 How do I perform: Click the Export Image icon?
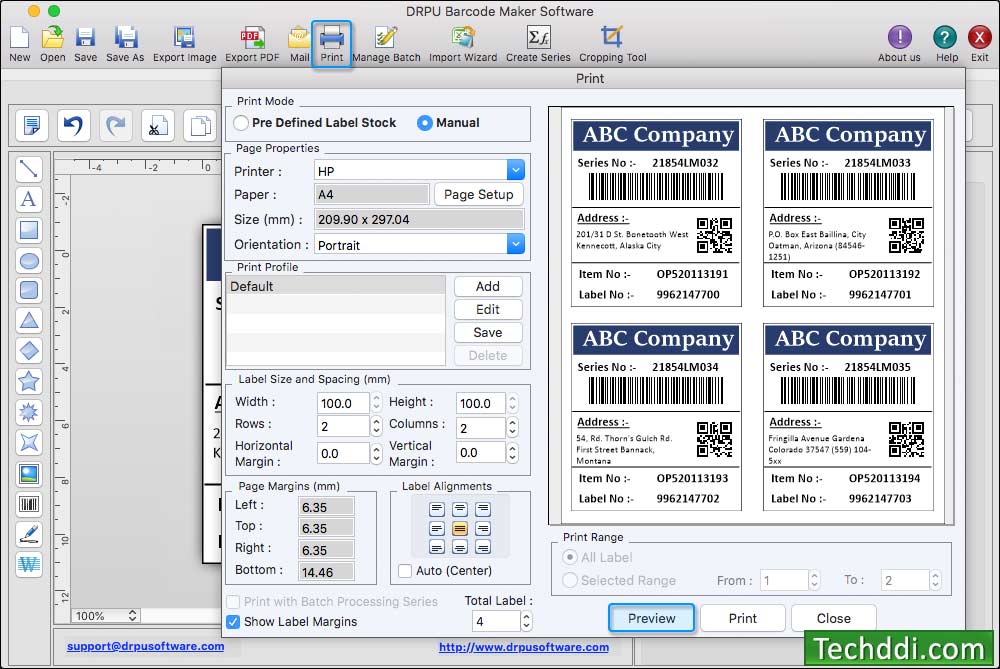pos(184,43)
